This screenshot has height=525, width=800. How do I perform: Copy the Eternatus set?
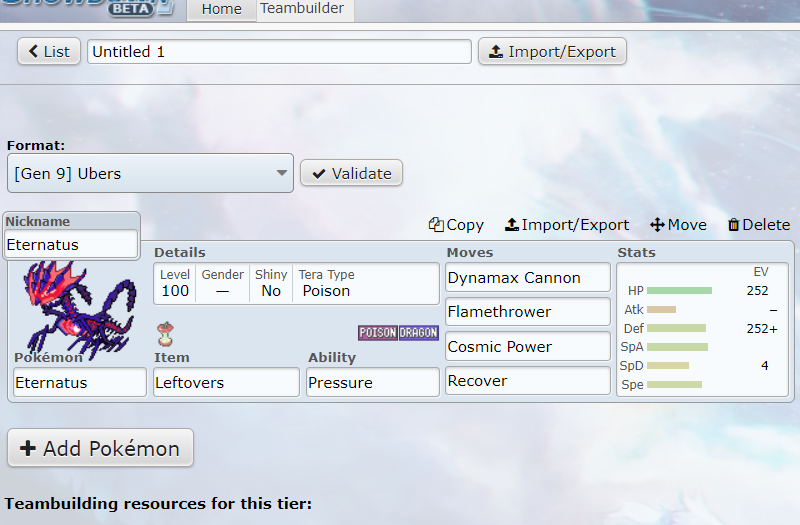456,224
